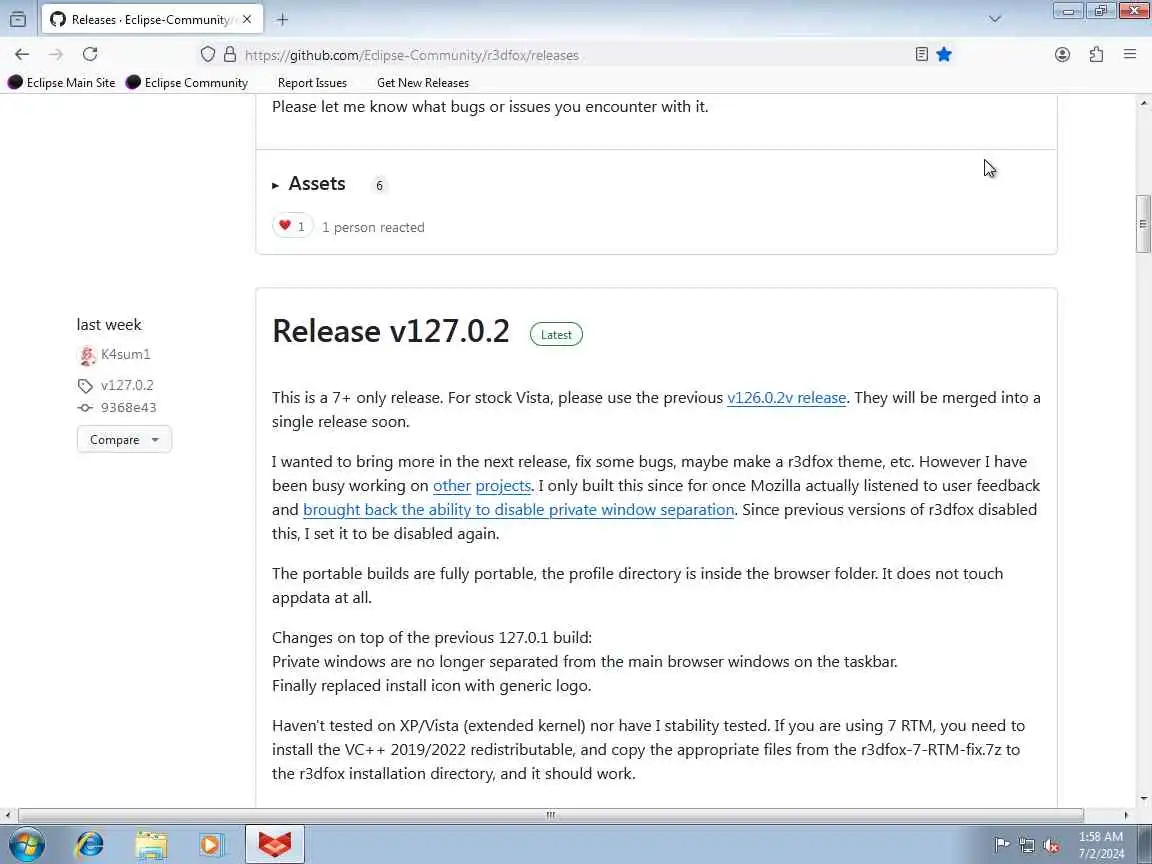
Task: Close the Releases tab
Action: [247, 20]
